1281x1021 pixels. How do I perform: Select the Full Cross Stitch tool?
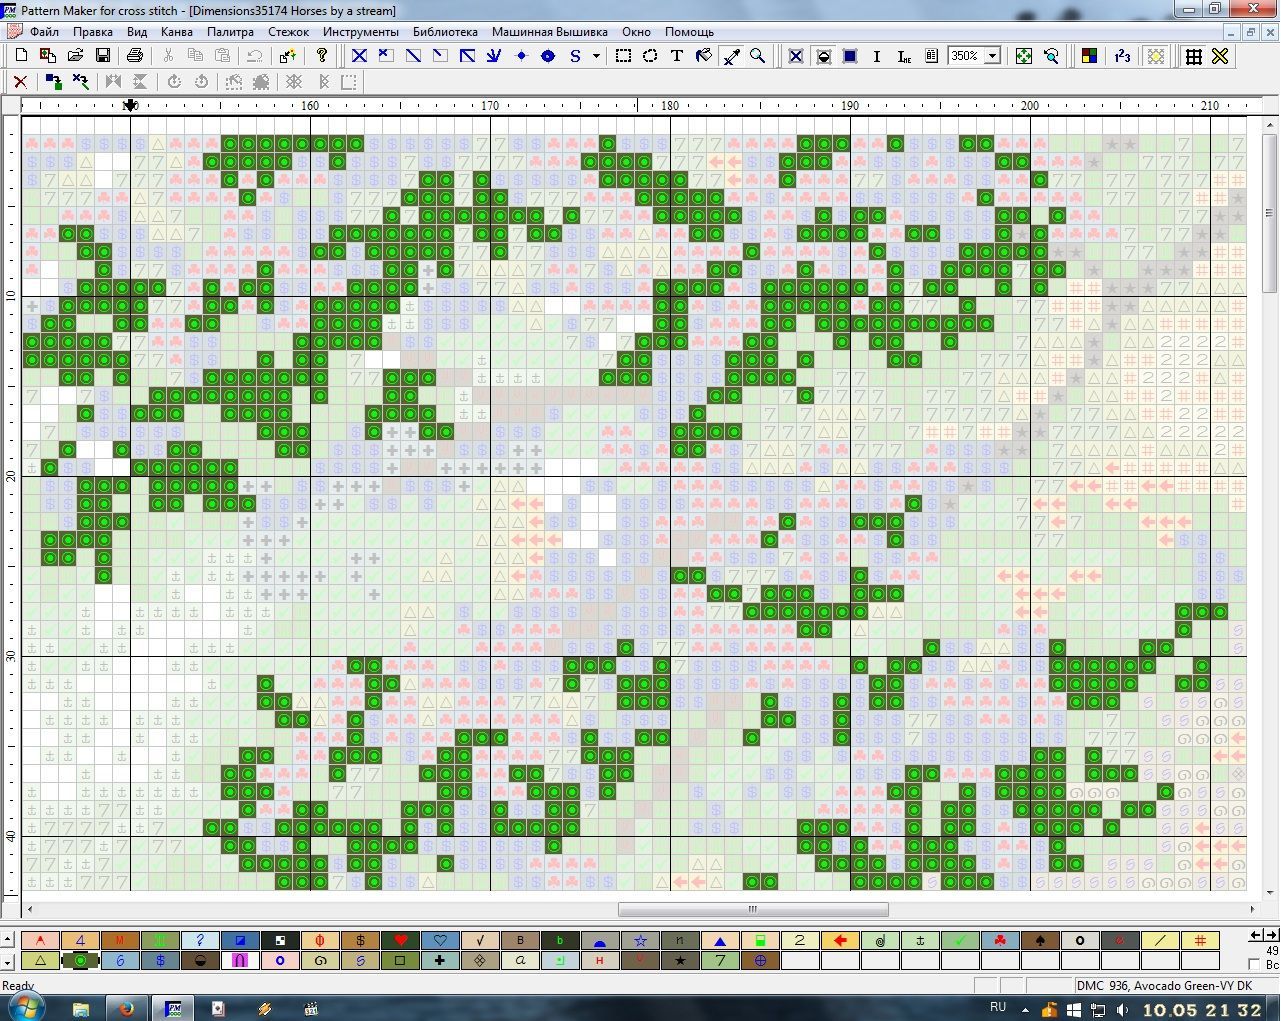[x=359, y=56]
